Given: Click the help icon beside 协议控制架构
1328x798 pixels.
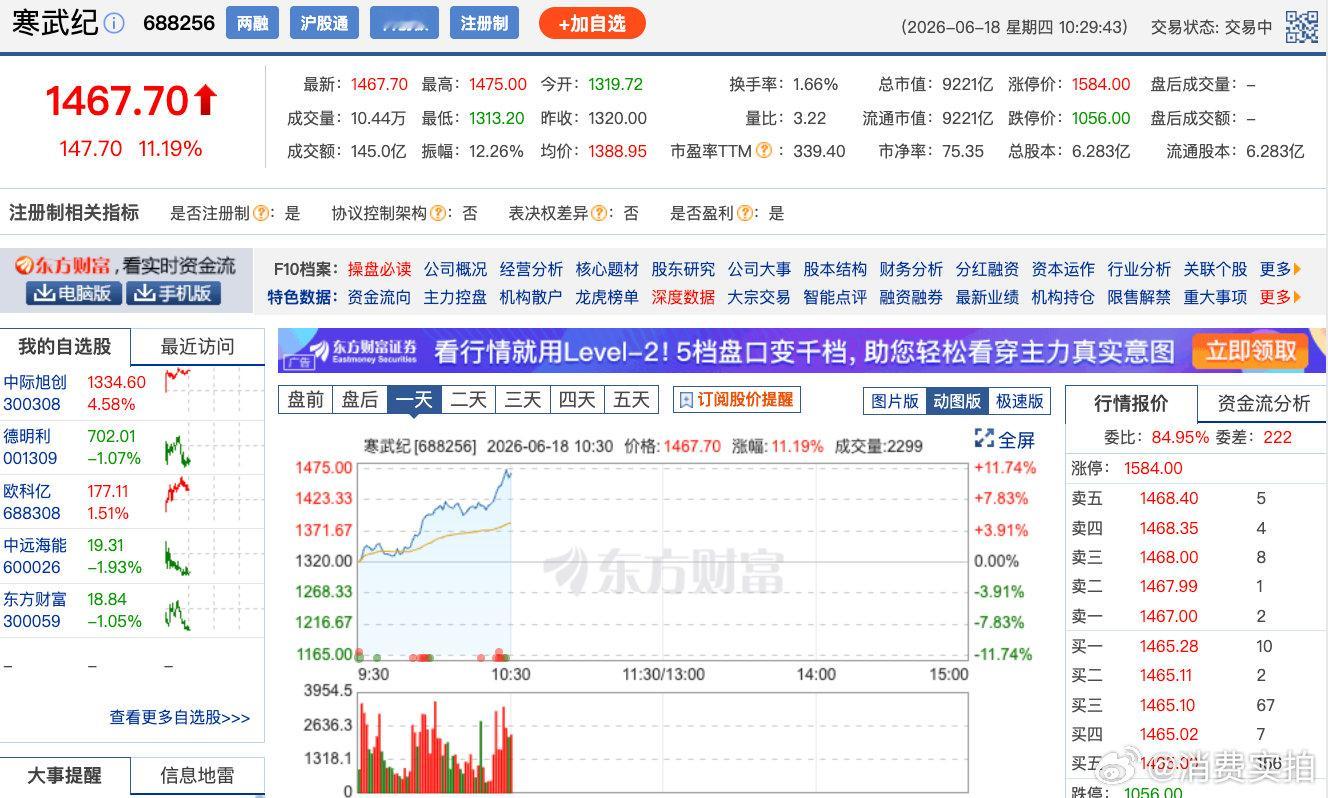Looking at the screenshot, I should pyautogui.click(x=436, y=213).
